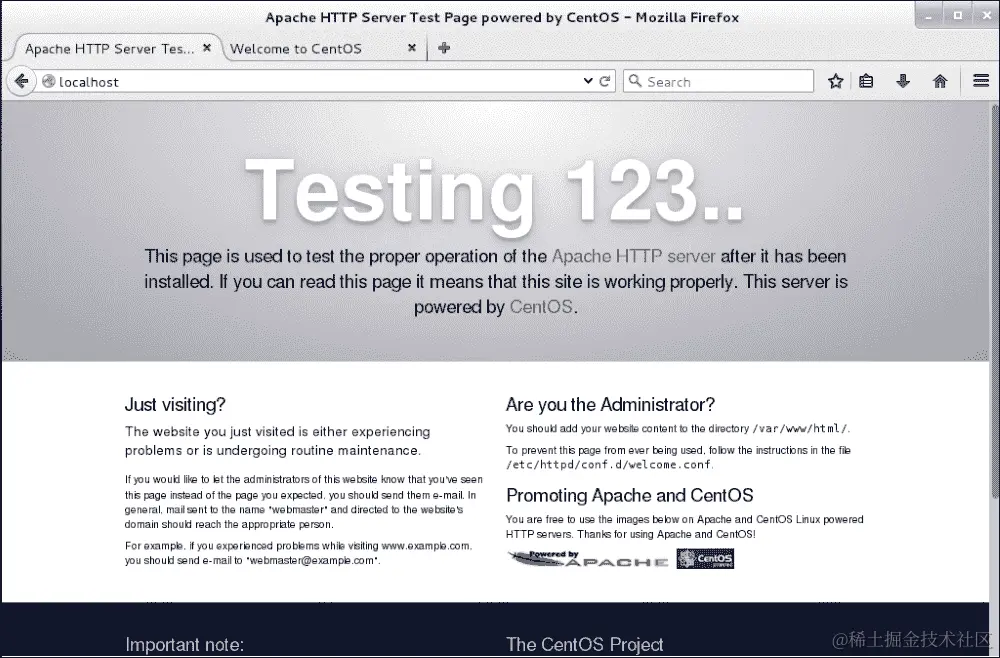Viewport: 1000px width, 658px height.
Task: Click 'www.example.com' text
Action: [425, 546]
